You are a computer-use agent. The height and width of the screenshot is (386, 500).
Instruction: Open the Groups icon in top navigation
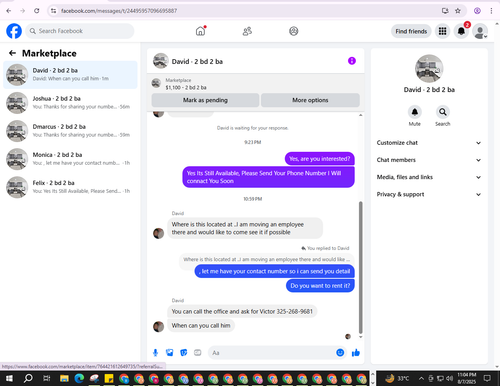tap(293, 31)
